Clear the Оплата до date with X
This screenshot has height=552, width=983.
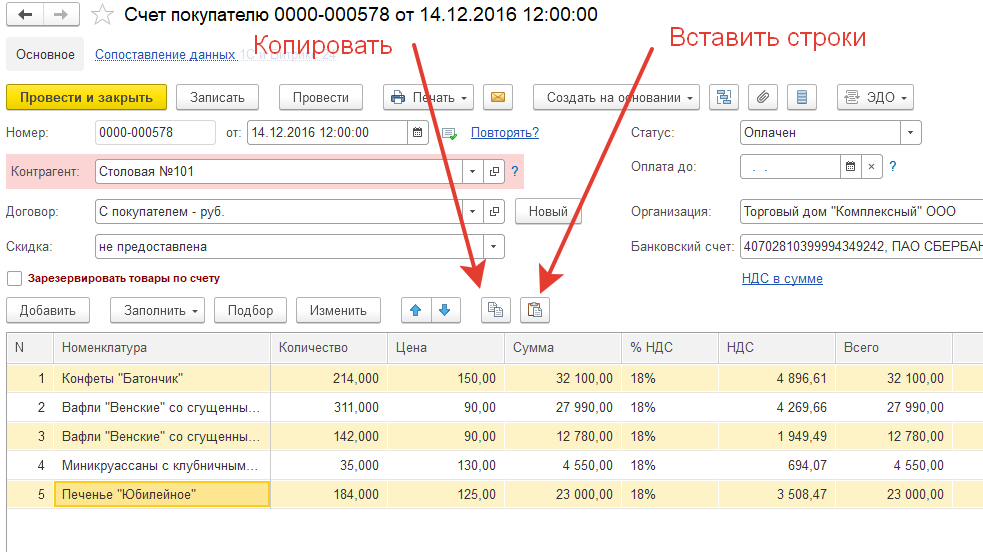[x=871, y=167]
